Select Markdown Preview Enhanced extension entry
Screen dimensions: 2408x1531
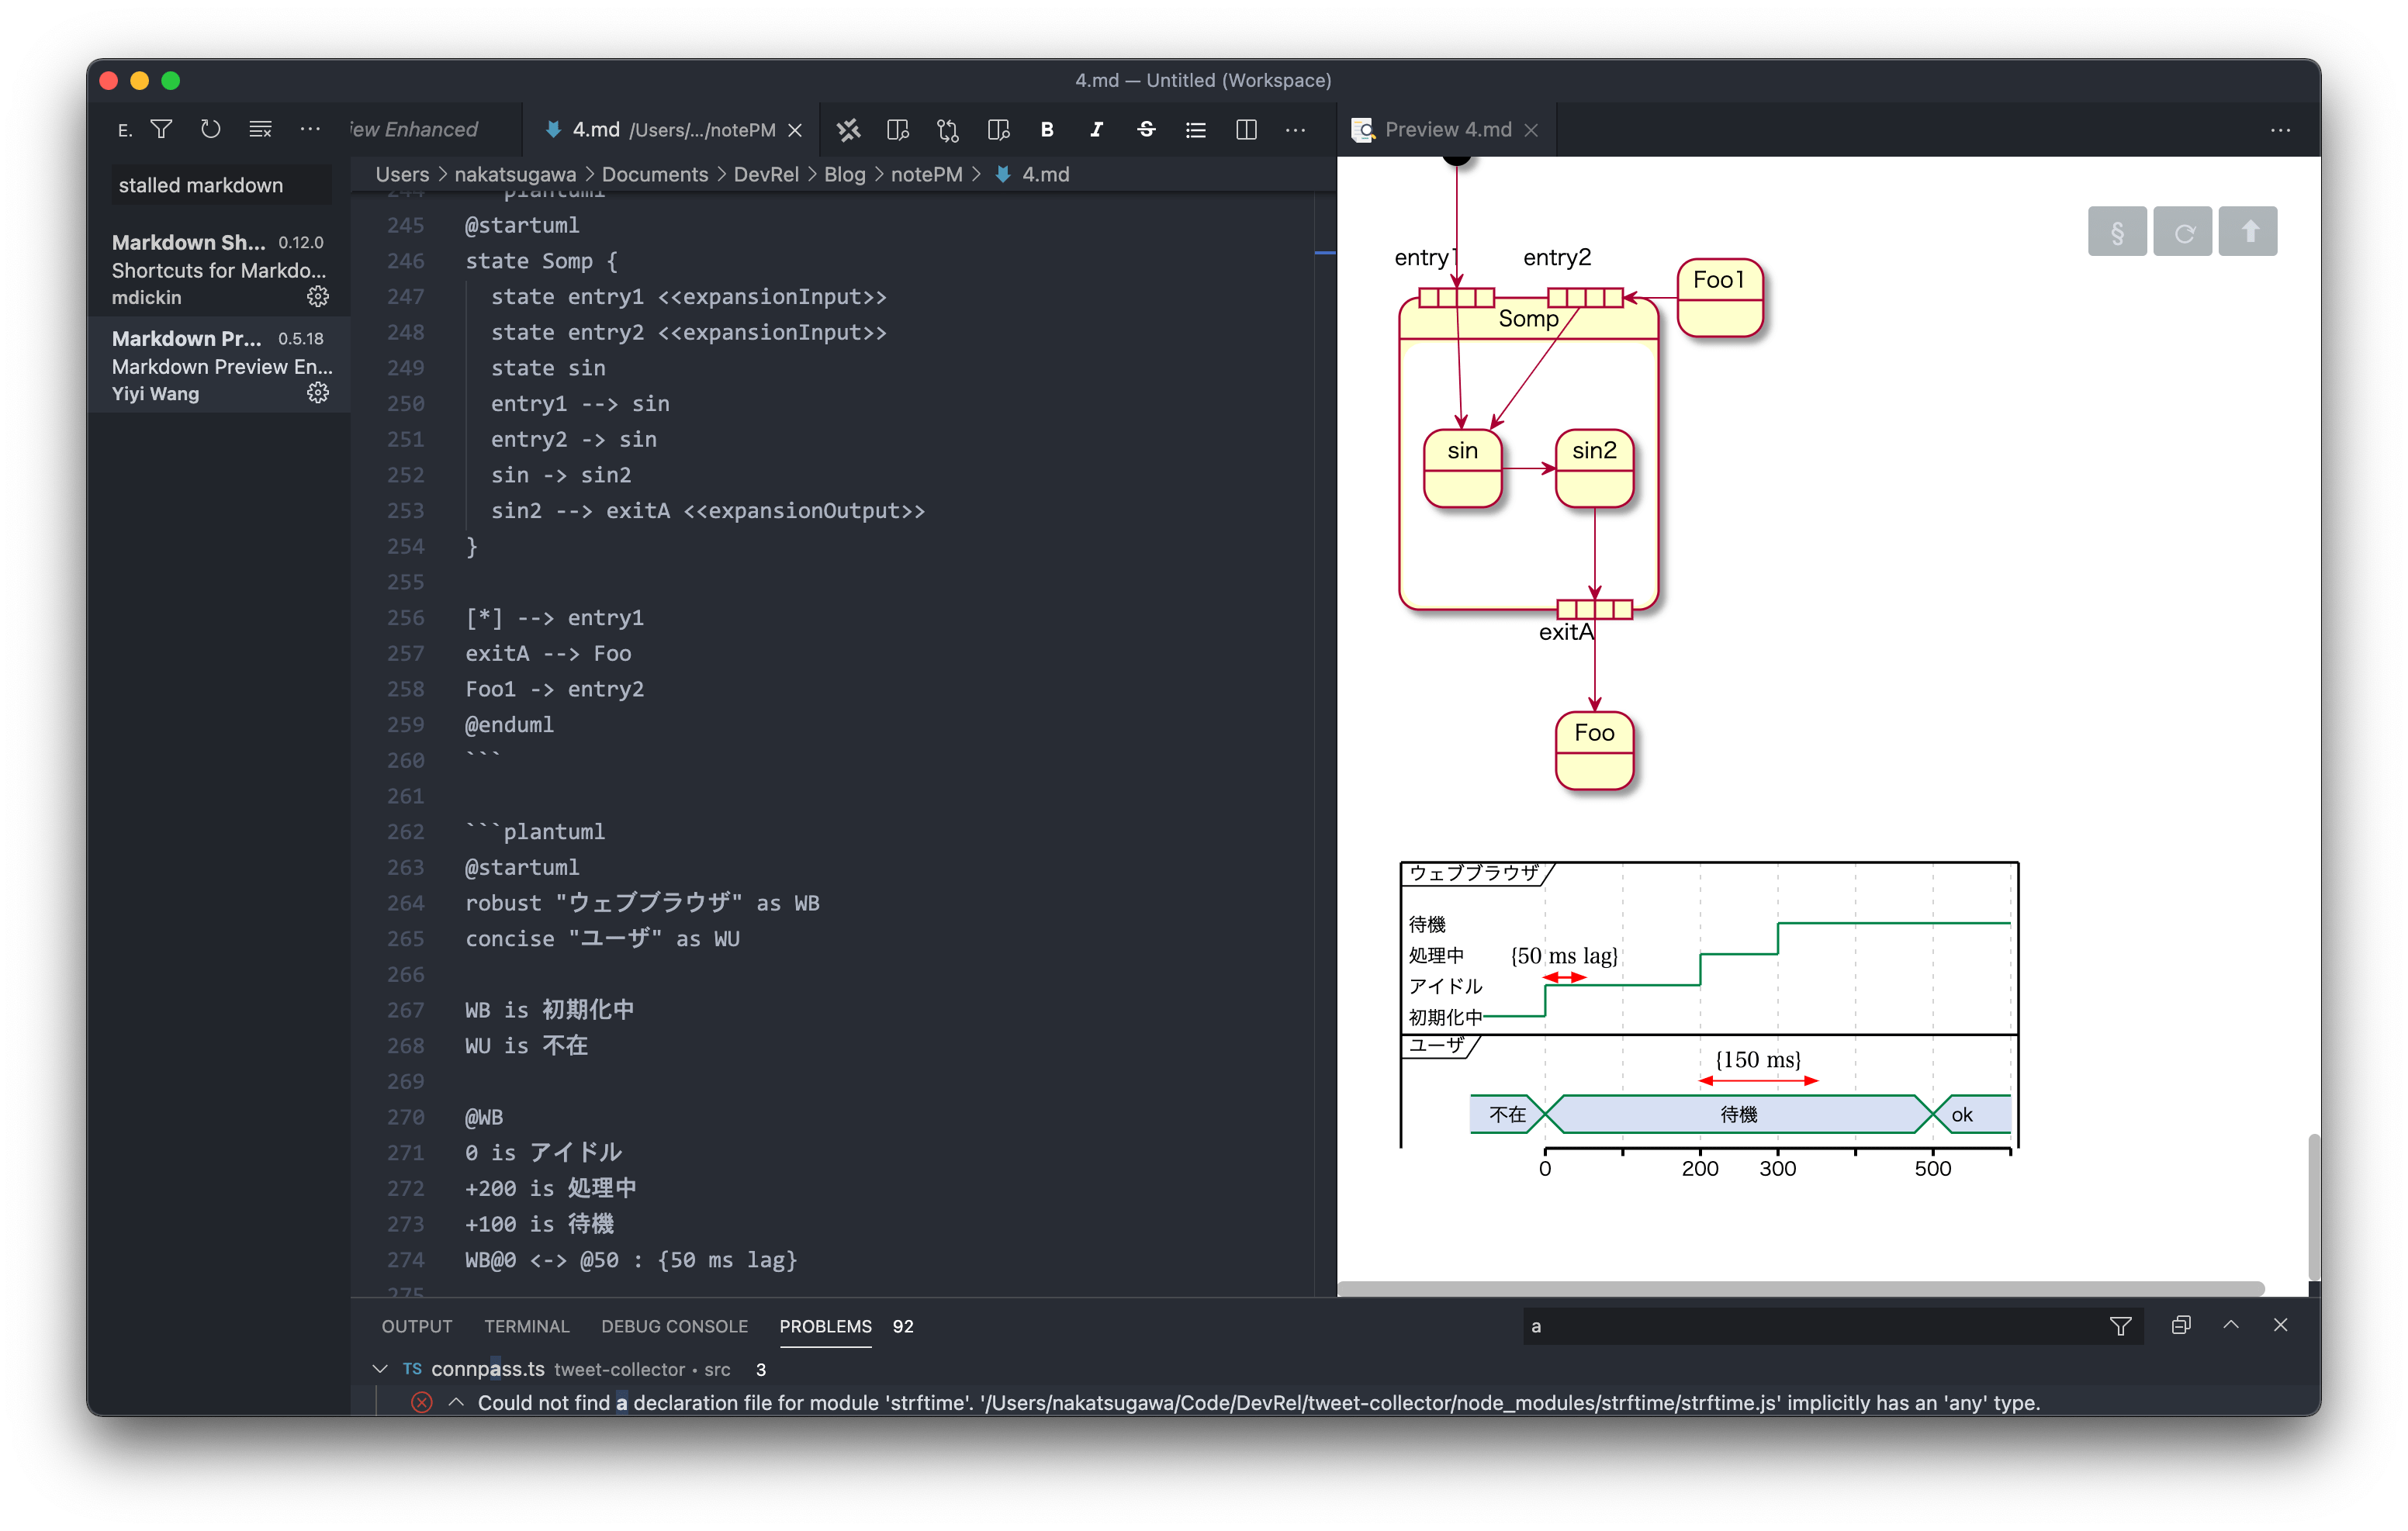tap(220, 365)
